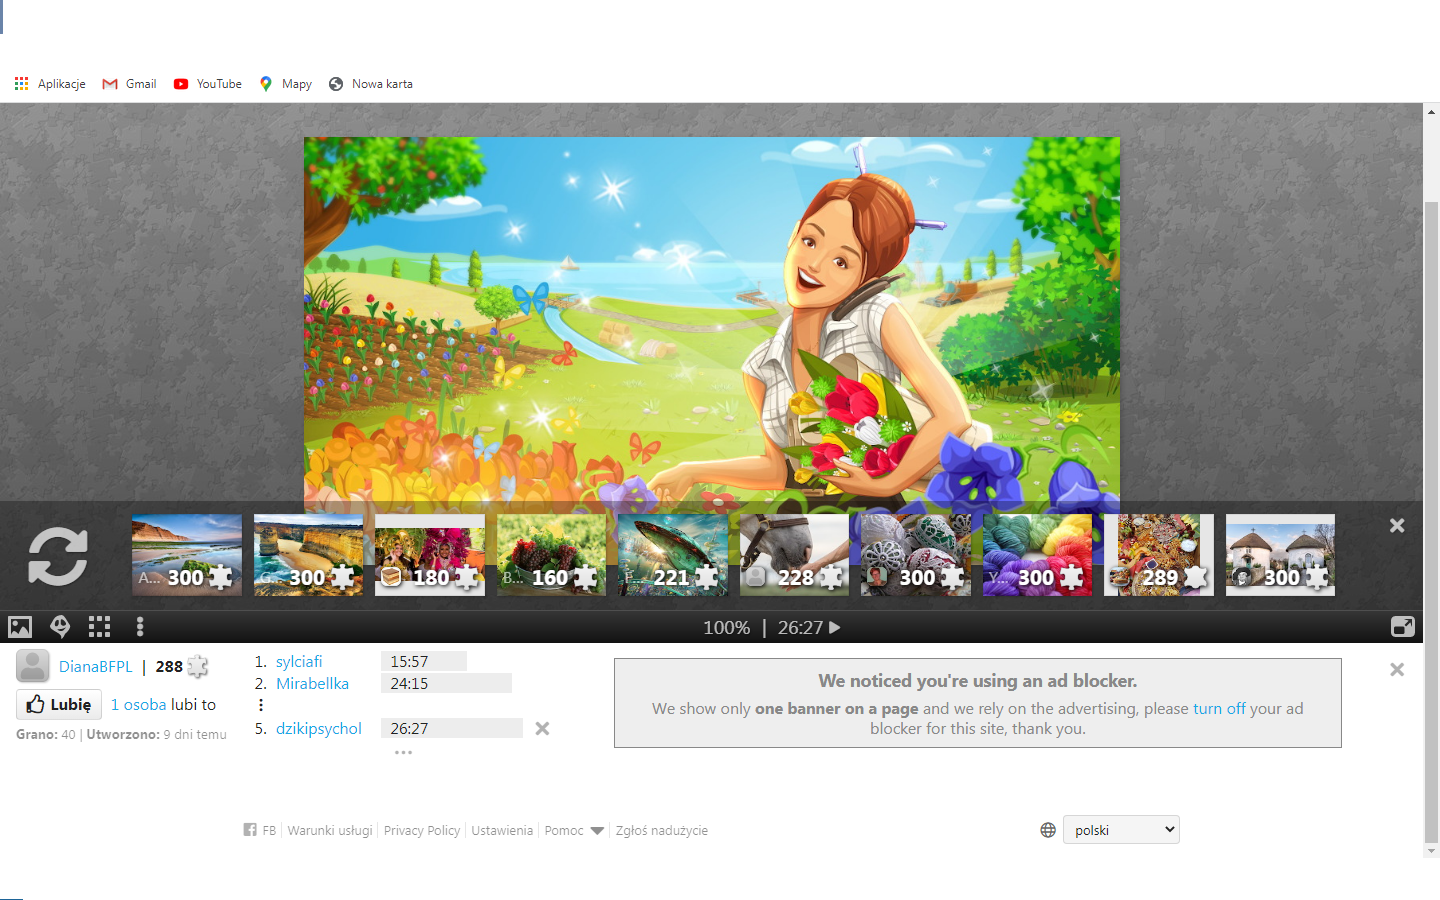Click the arrange pieces grid icon
The height and width of the screenshot is (900, 1440).
pos(99,627)
